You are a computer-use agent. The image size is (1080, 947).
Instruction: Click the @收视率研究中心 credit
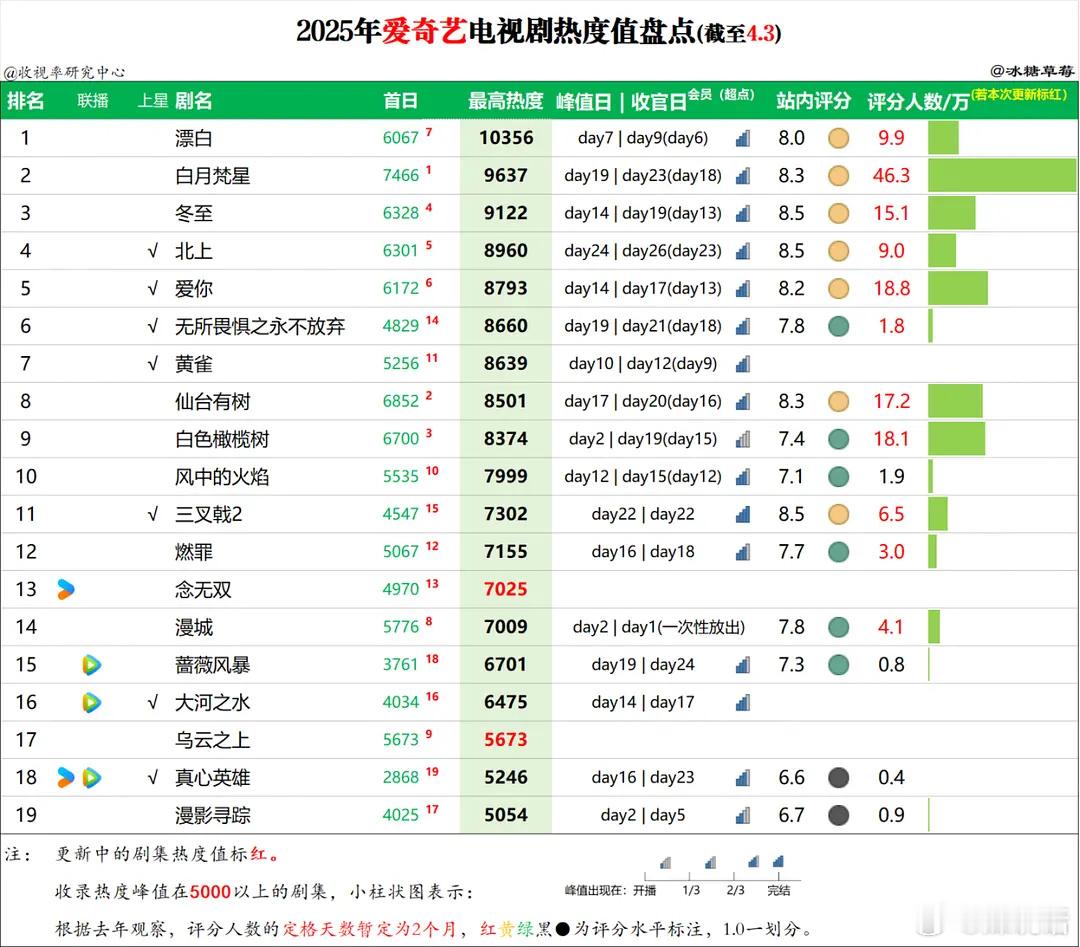(x=65, y=72)
